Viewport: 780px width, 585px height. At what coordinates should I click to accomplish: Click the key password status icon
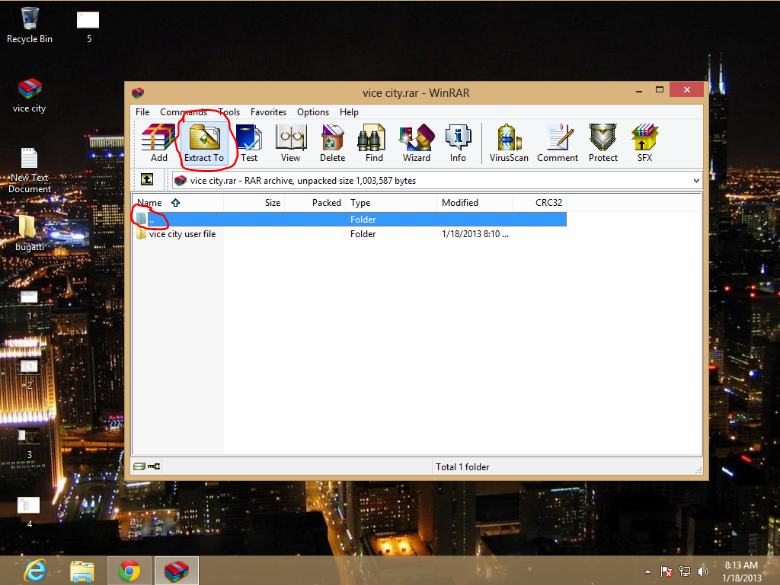pos(154,466)
